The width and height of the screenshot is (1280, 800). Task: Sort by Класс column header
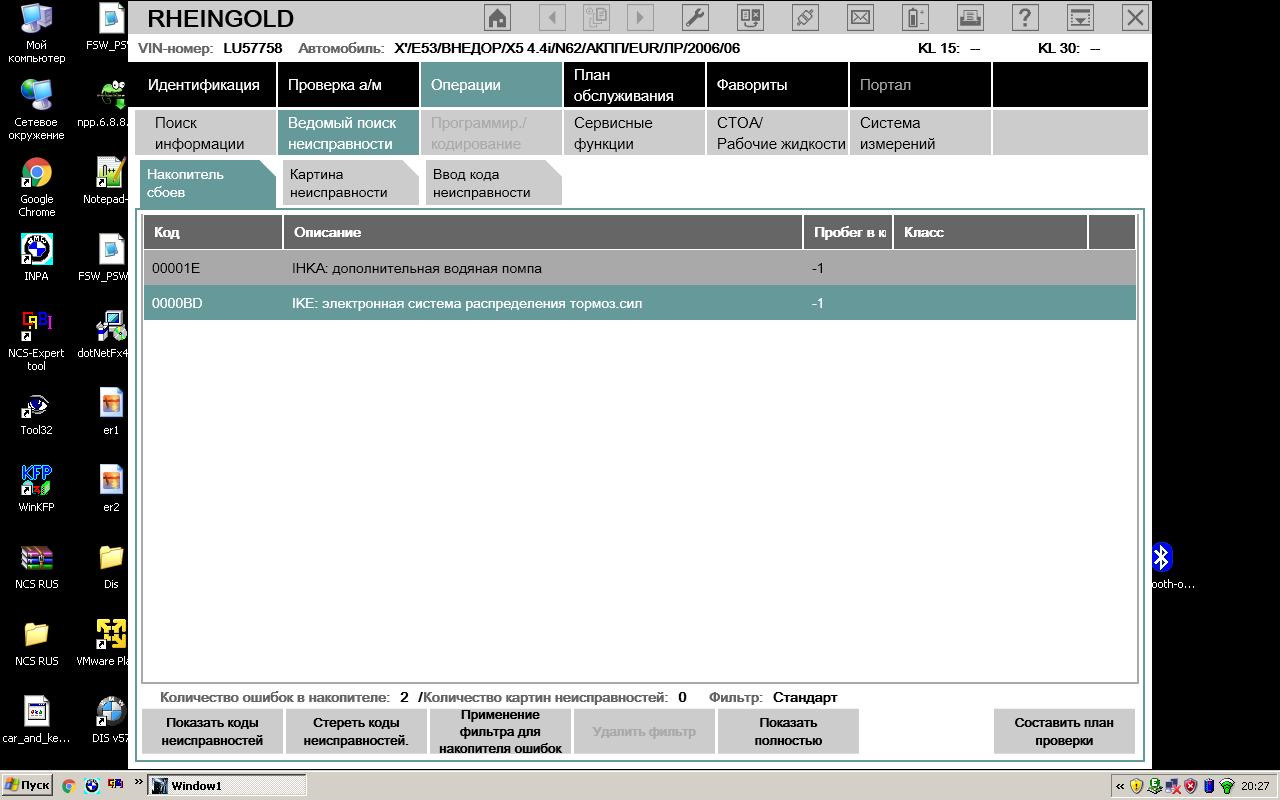click(x=990, y=232)
